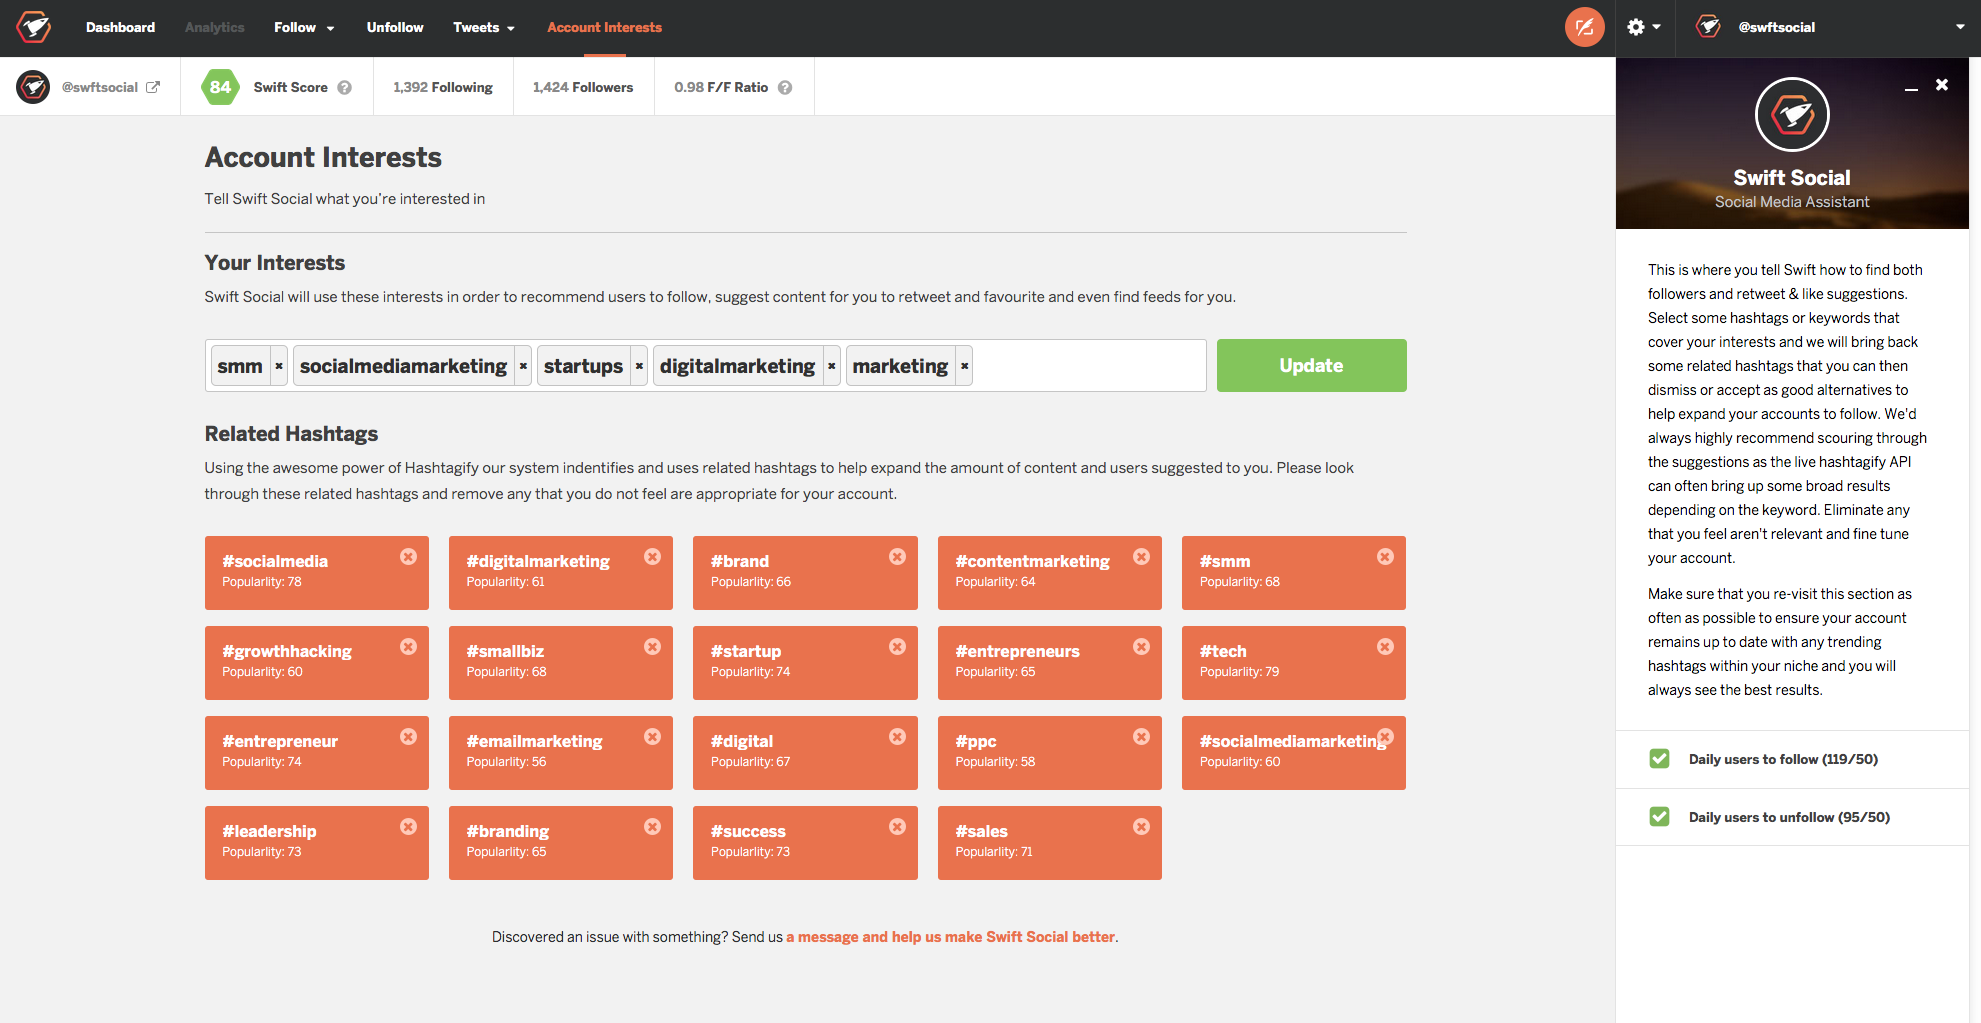
Task: Switch to the Dashboard tab
Action: 120,27
